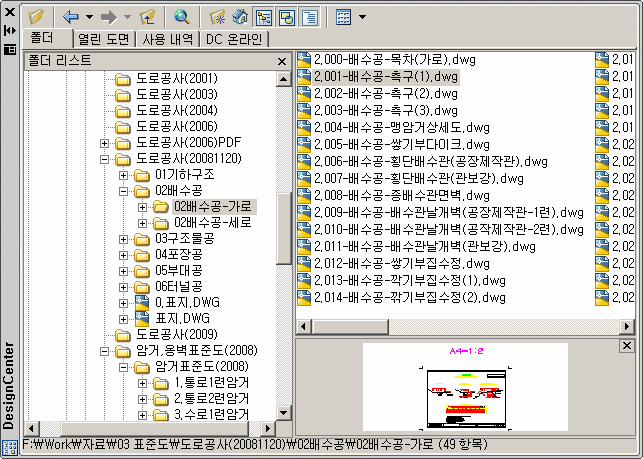Click the Load folder icon in toolbar

(36, 17)
